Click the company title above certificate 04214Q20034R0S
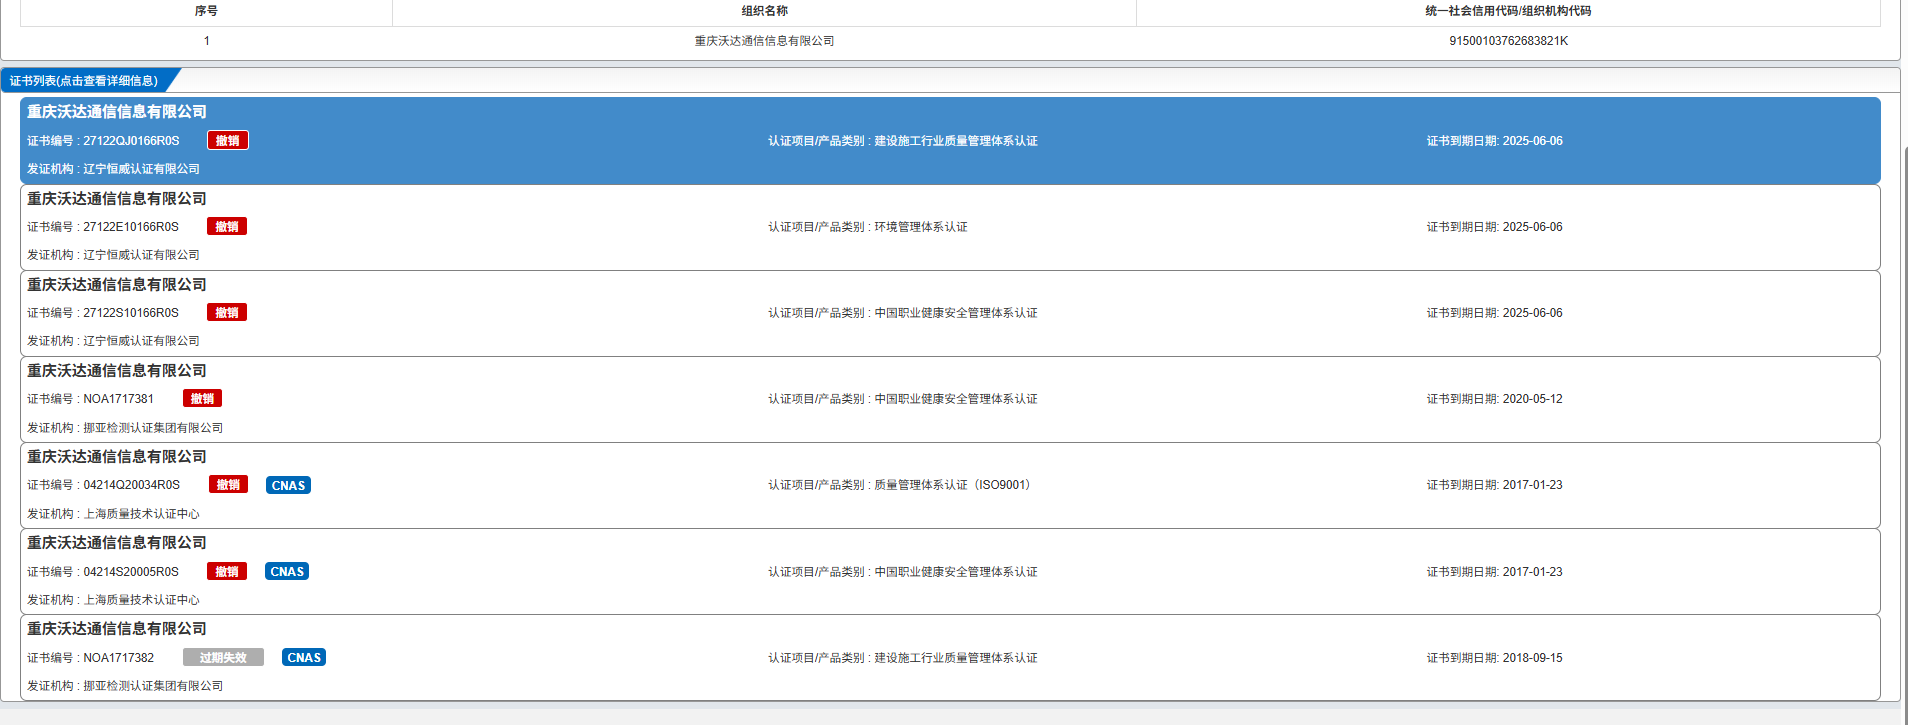 point(117,456)
